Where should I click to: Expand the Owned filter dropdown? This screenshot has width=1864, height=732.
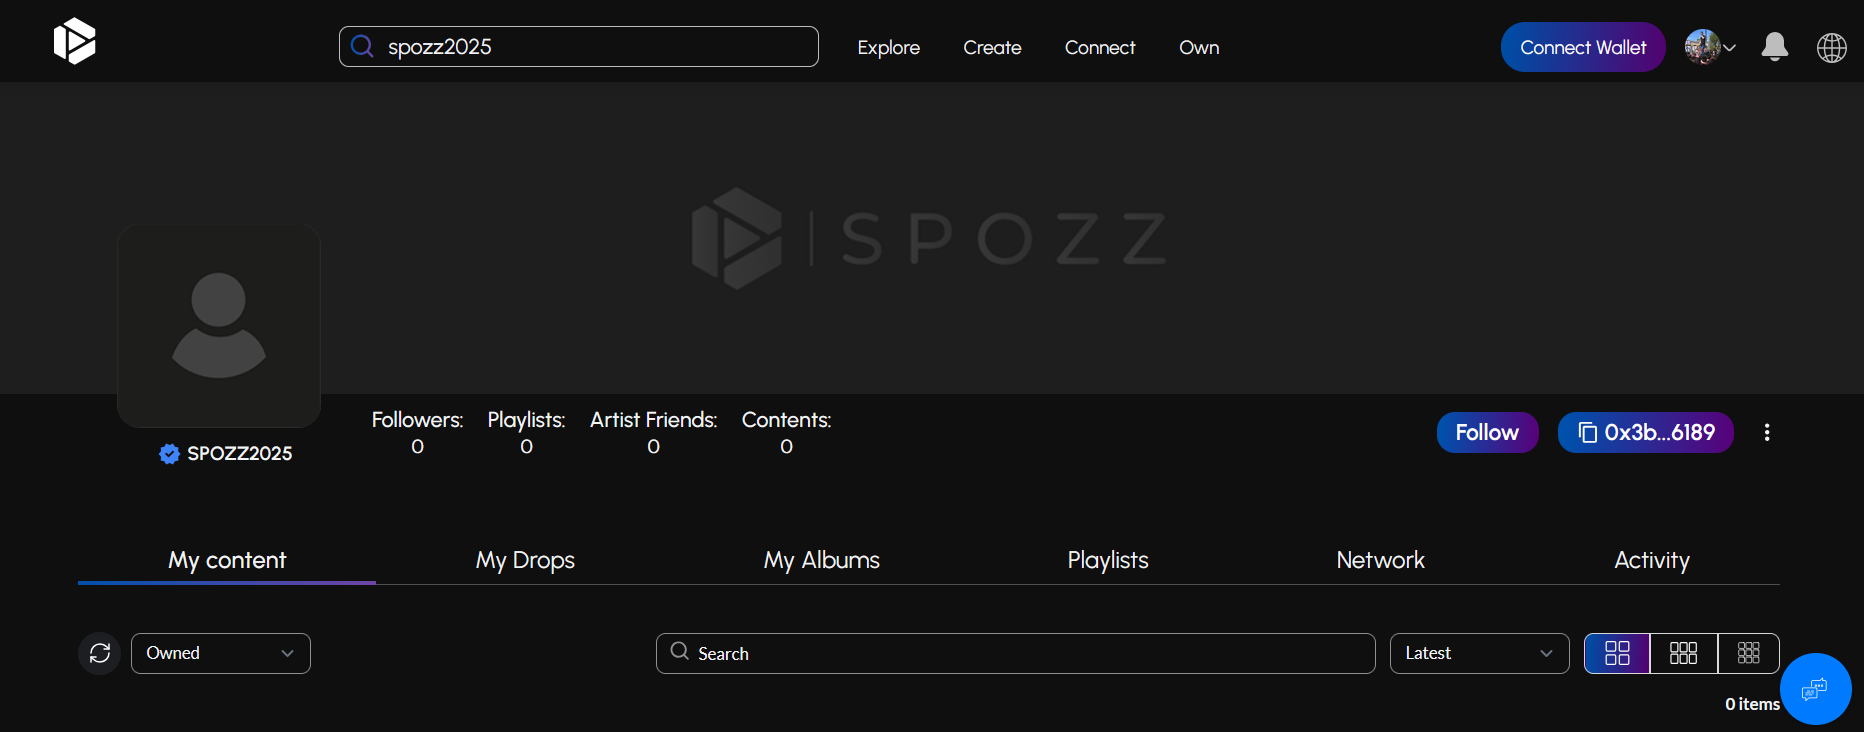point(221,653)
